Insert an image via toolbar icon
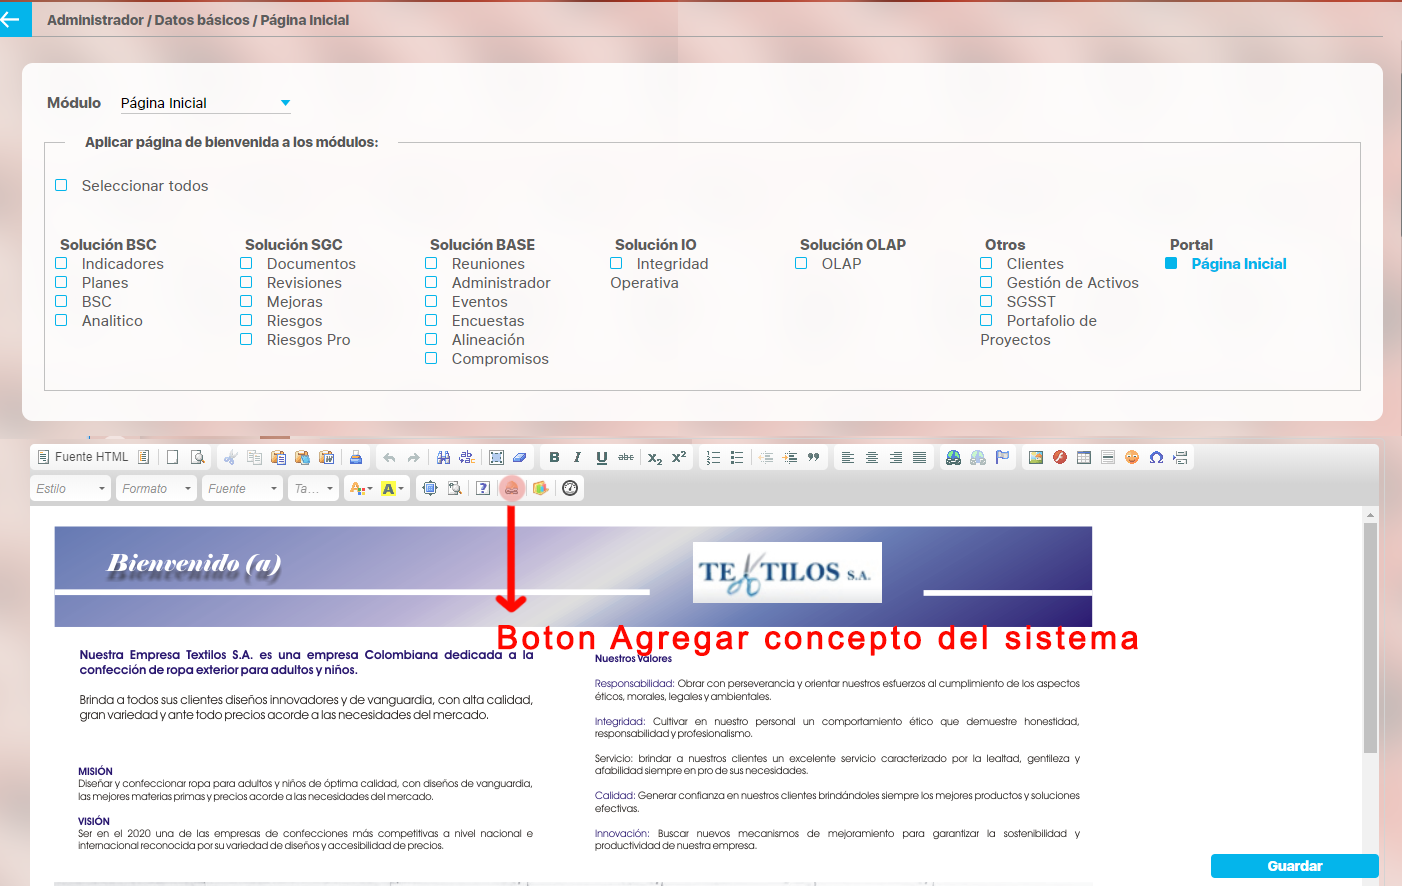This screenshot has height=886, width=1402. click(x=1035, y=457)
